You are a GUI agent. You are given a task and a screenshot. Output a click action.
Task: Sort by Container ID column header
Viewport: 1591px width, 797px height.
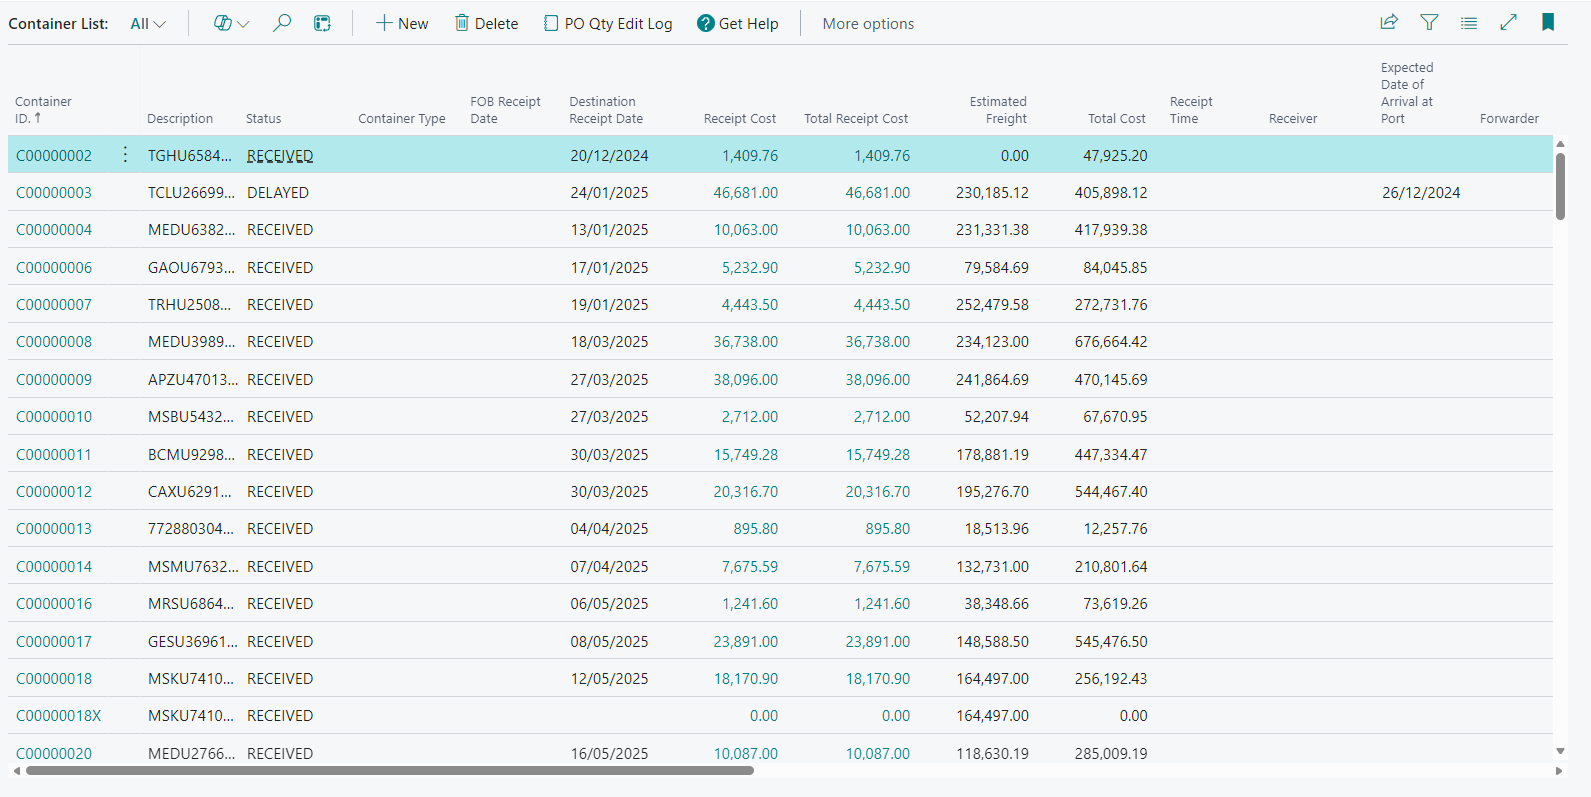(x=43, y=110)
